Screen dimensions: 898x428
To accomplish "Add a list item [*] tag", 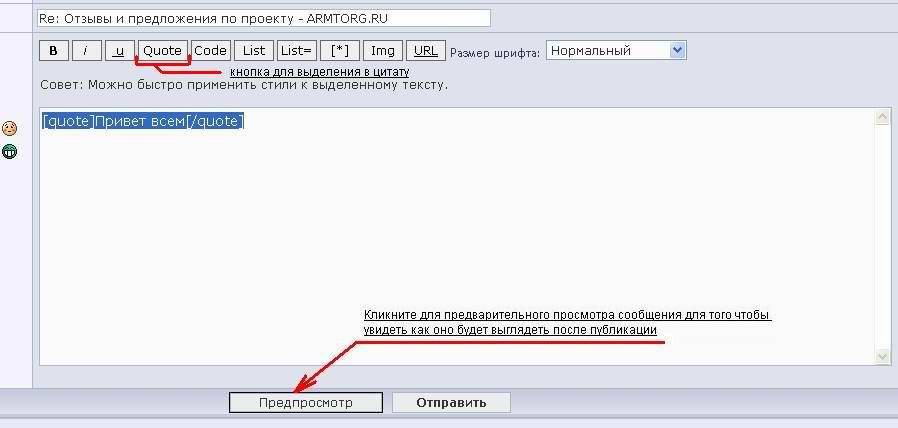I will pyautogui.click(x=339, y=50).
